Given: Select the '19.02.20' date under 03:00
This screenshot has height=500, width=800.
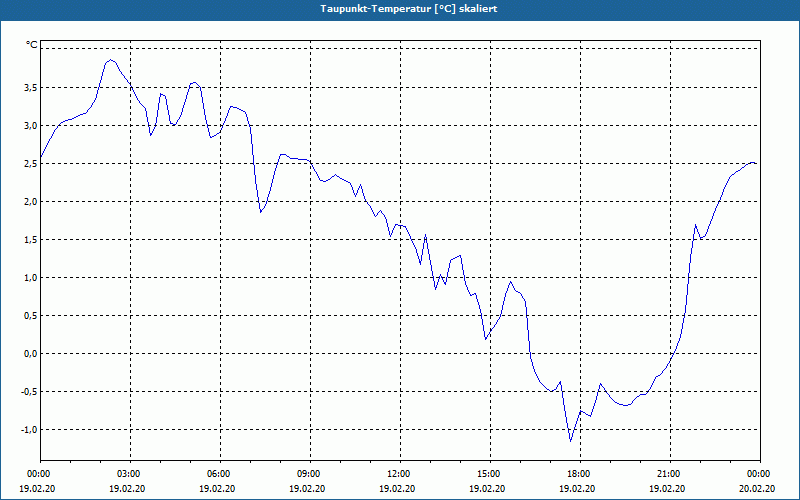Looking at the screenshot, I should (128, 488).
